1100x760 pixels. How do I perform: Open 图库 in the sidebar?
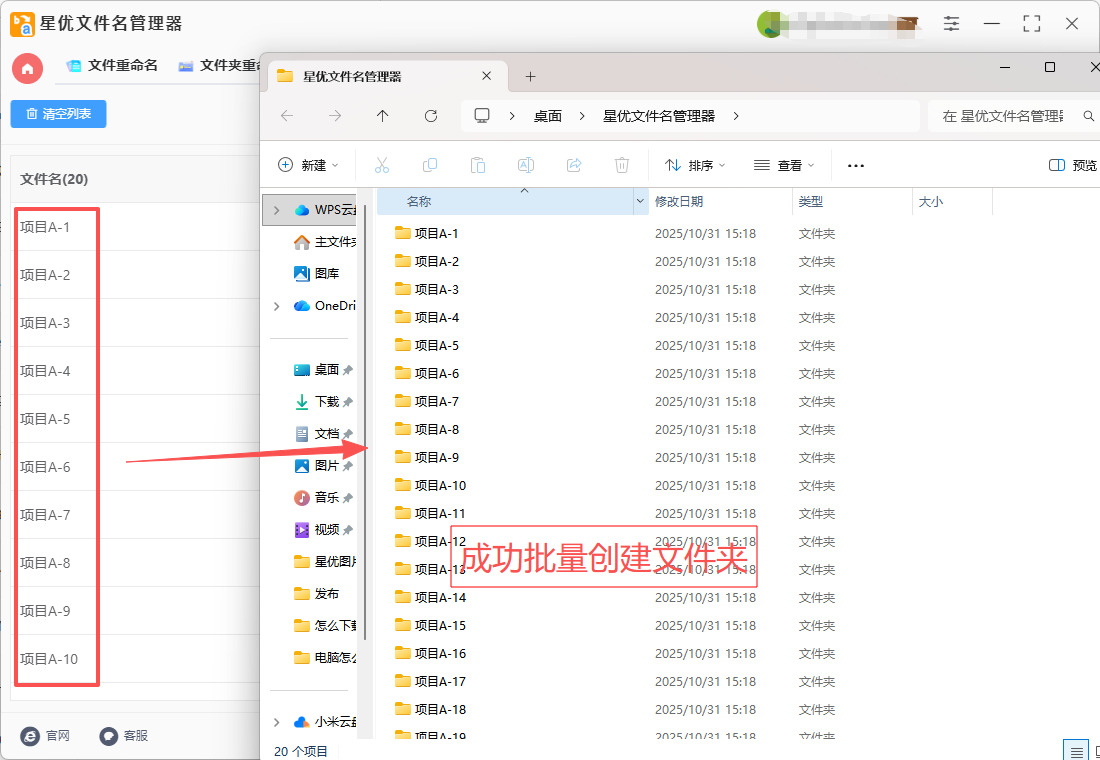coord(317,274)
